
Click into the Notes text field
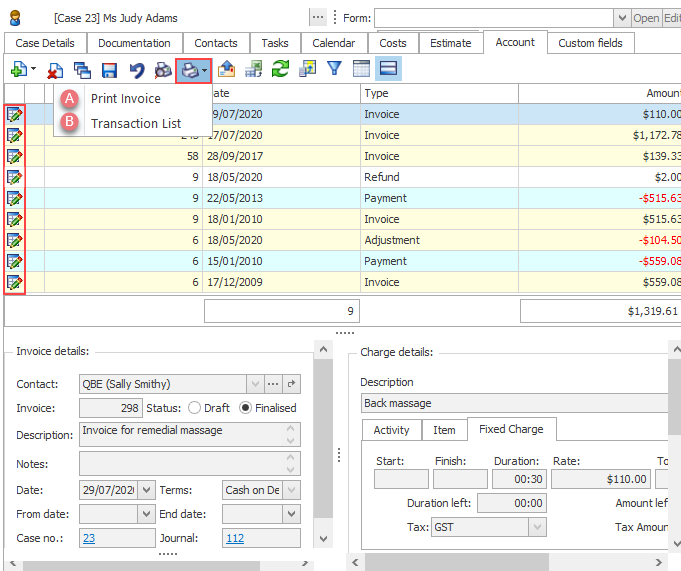(x=190, y=464)
